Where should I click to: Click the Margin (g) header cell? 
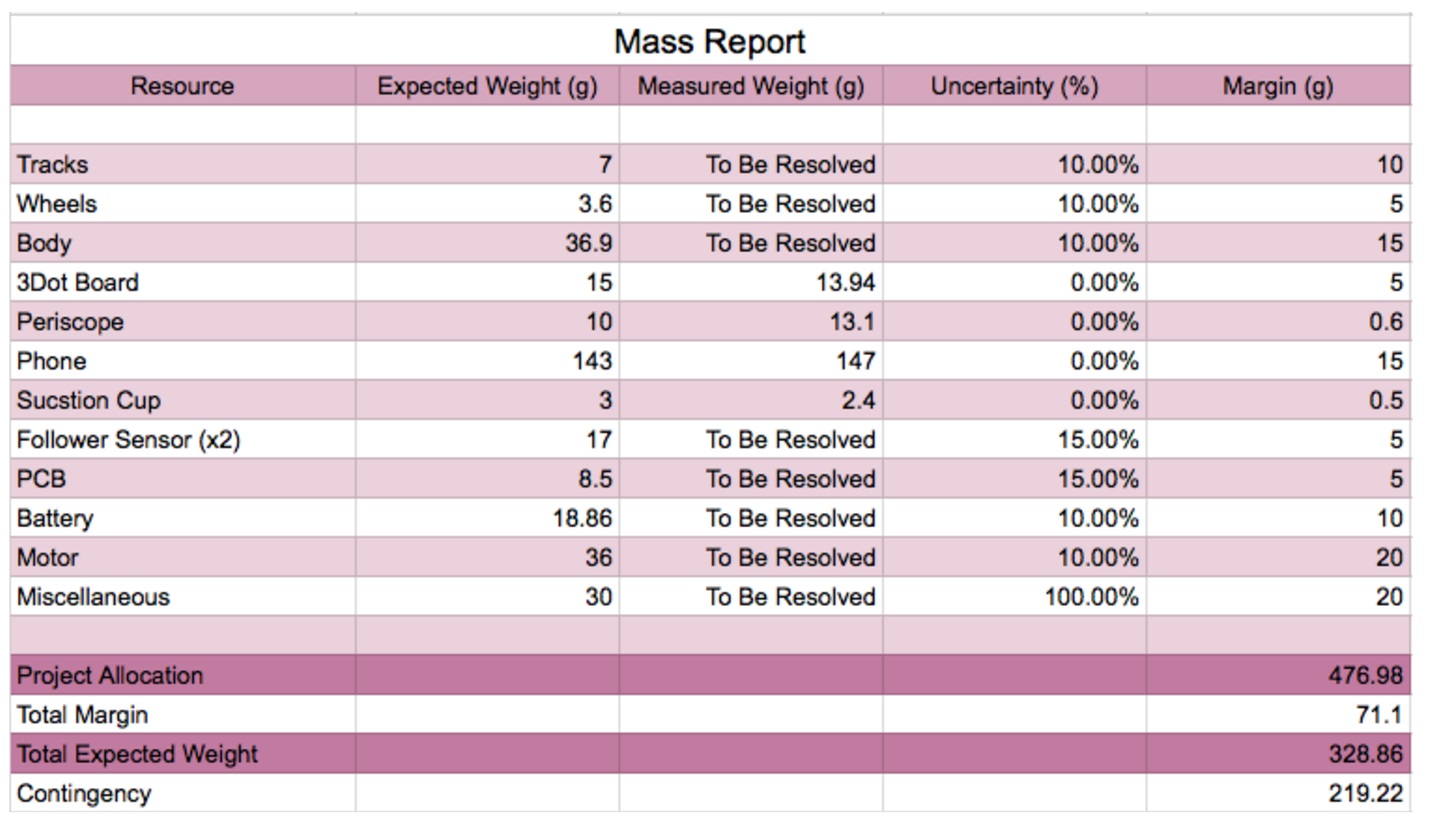pyautogui.click(x=1278, y=86)
